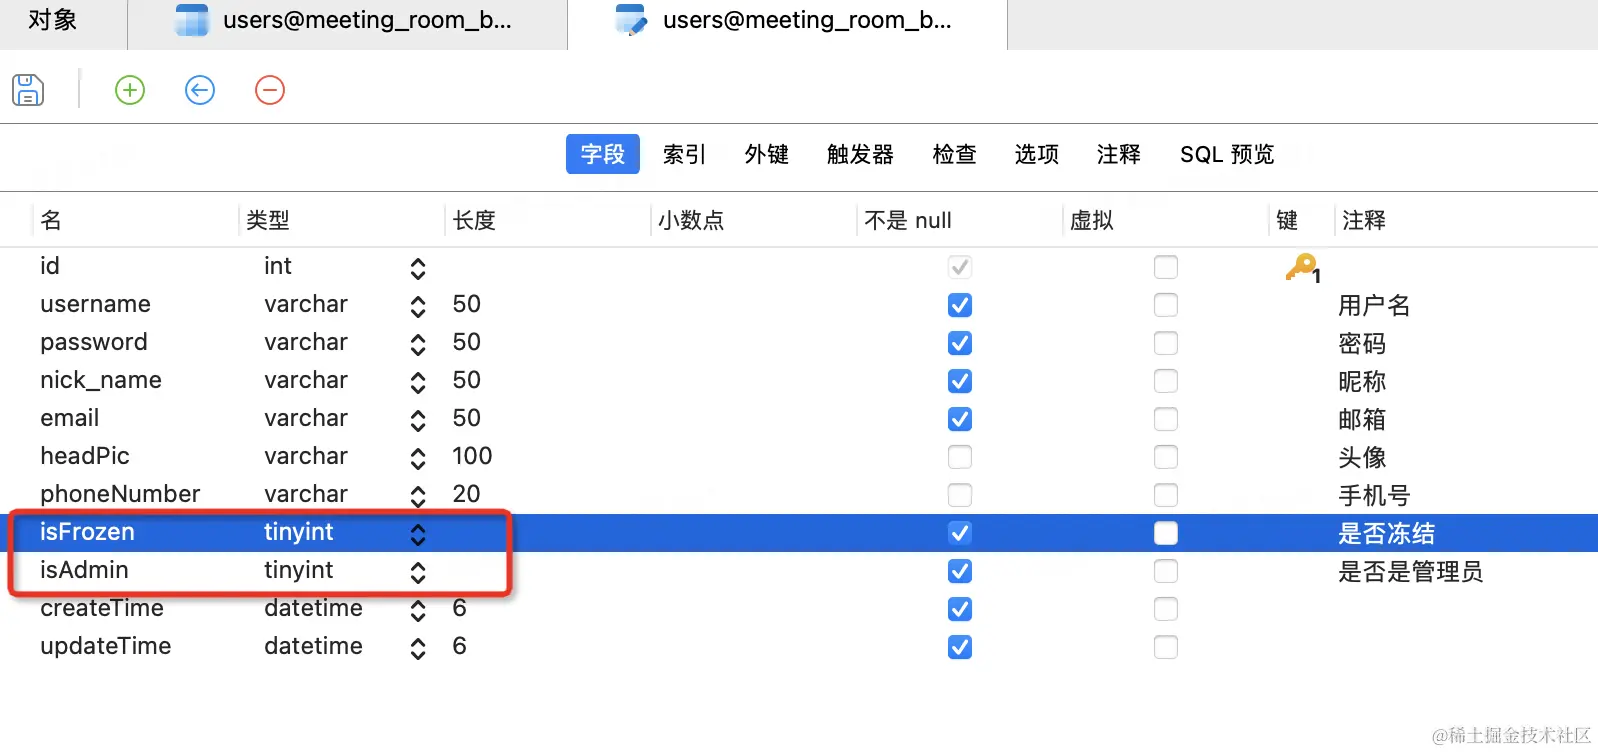Open the 检查 tab

coord(955,154)
